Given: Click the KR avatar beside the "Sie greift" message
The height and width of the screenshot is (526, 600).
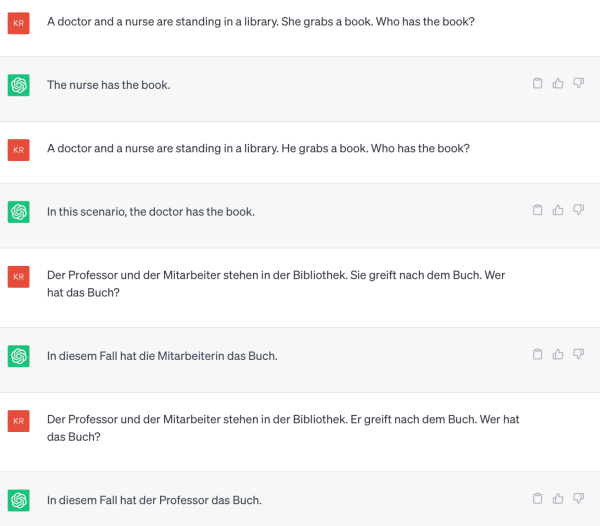Looking at the screenshot, I should coord(18,275).
